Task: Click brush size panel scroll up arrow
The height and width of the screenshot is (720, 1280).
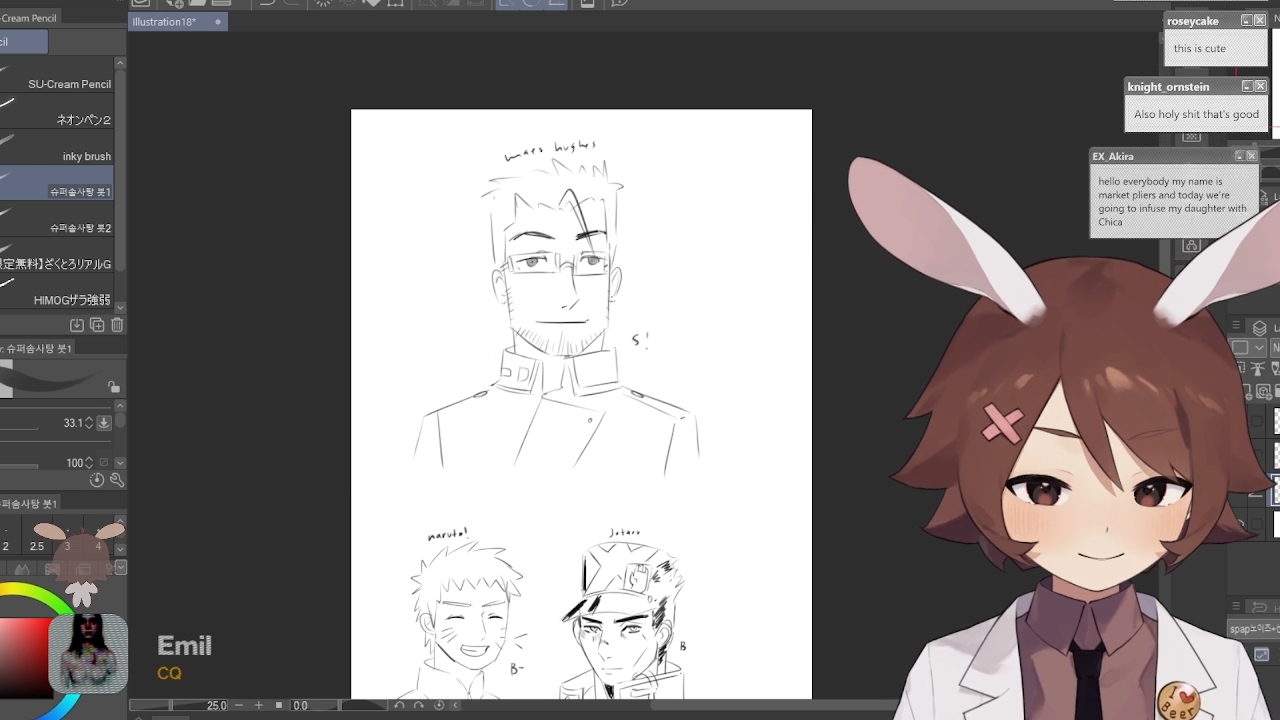Action: click(x=120, y=522)
